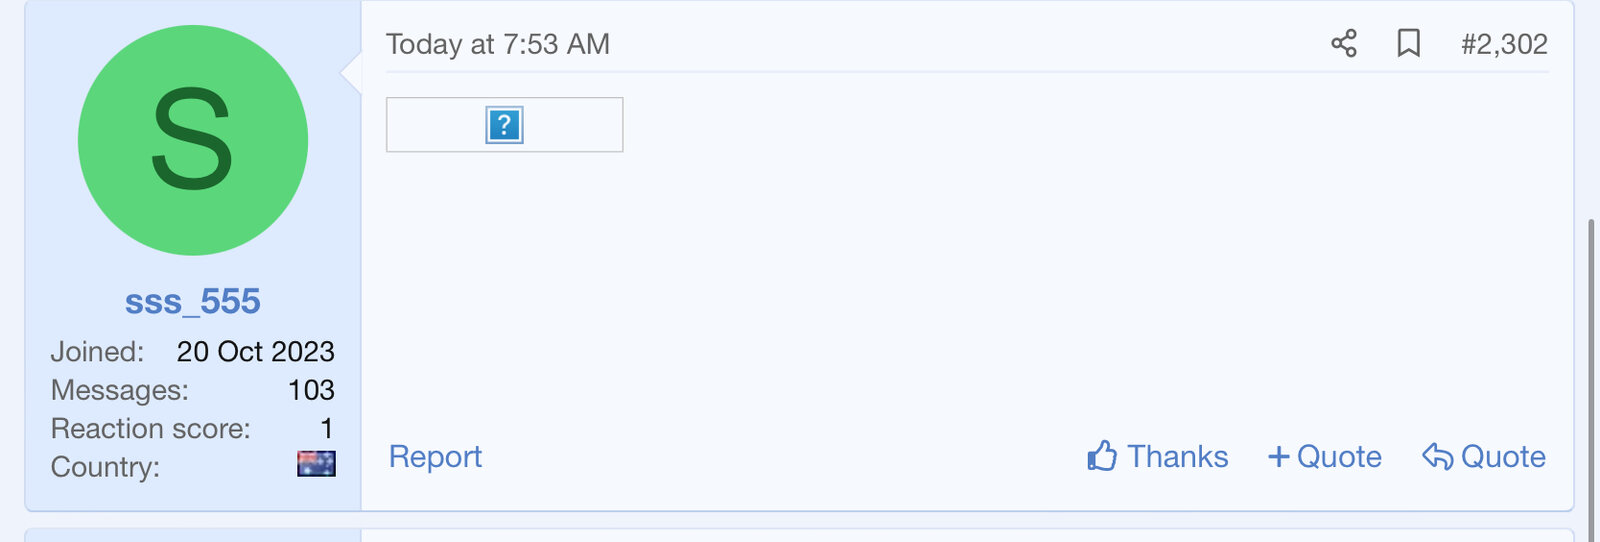Reply using the rightmost Quote button
Image resolution: width=1600 pixels, height=542 pixels.
(x=1503, y=457)
